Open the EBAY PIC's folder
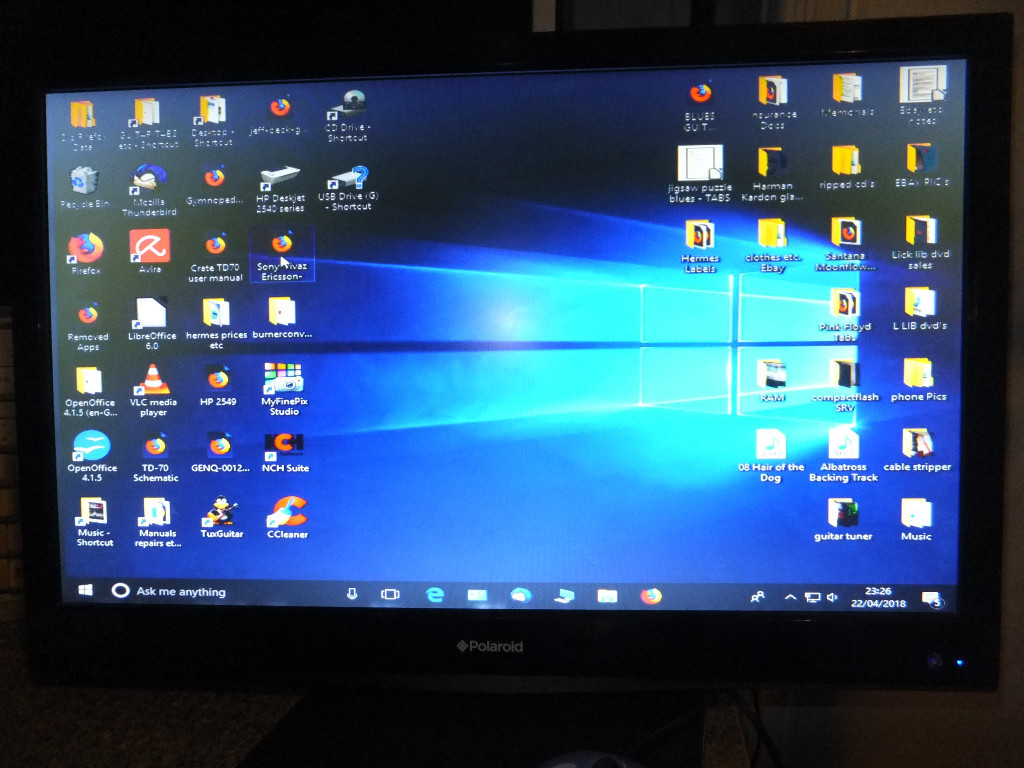 tap(921, 167)
